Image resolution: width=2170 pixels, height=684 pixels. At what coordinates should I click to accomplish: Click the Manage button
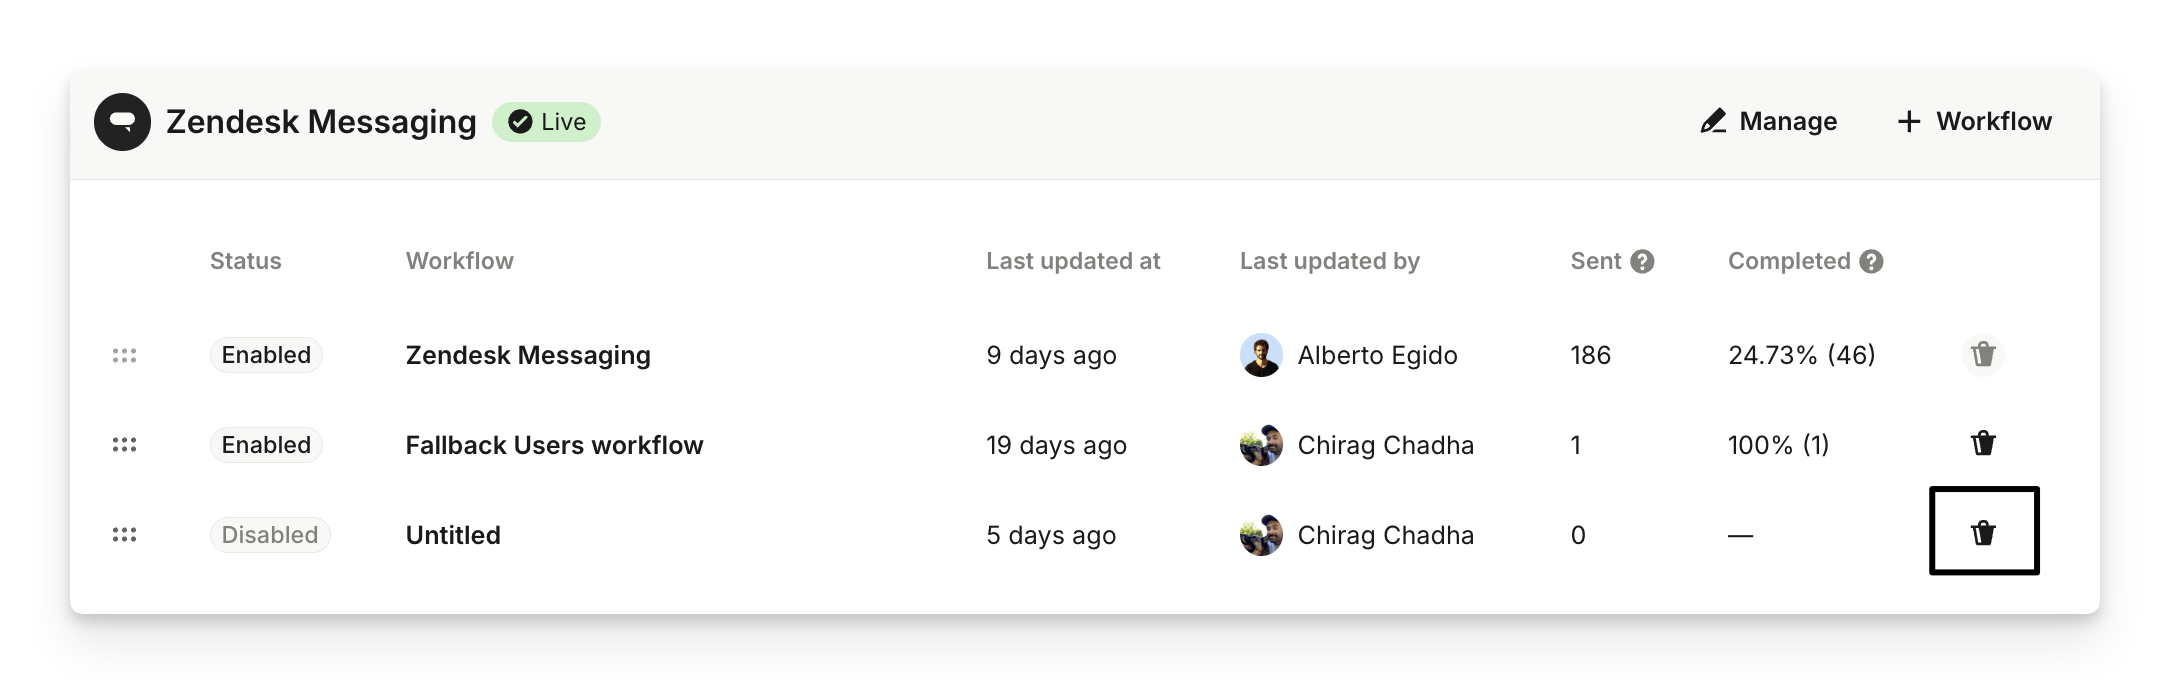[1768, 122]
